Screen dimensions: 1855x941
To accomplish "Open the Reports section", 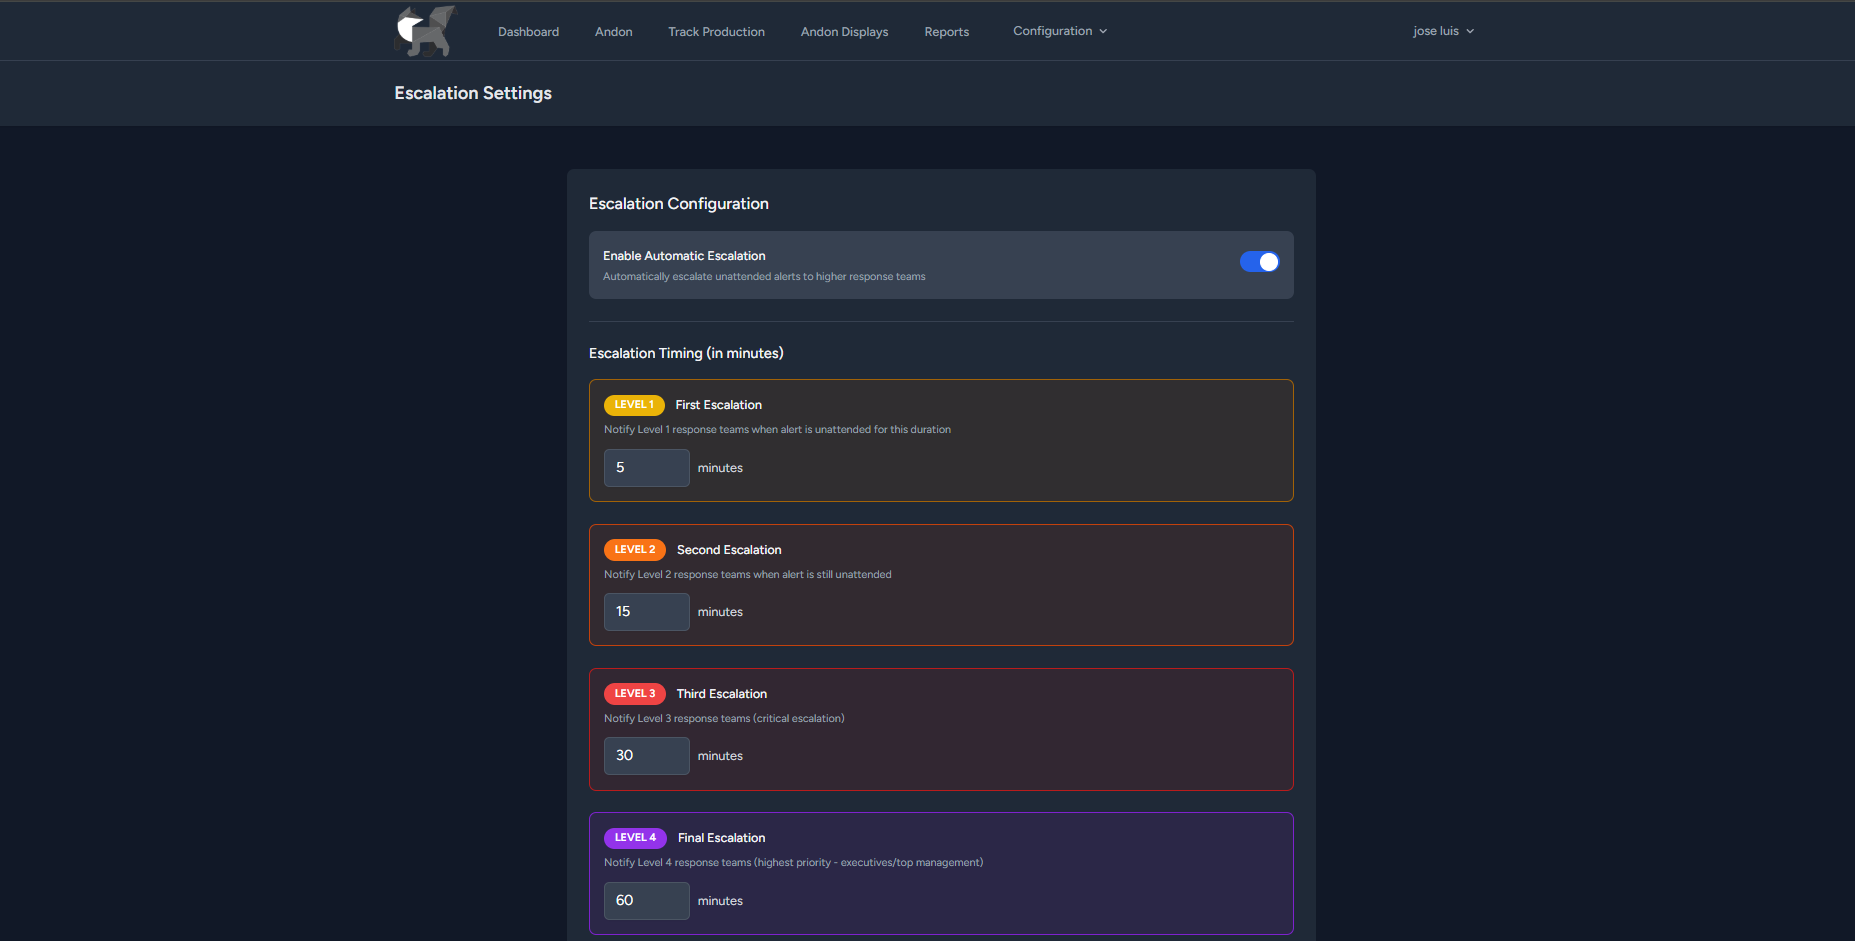I will (x=946, y=32).
